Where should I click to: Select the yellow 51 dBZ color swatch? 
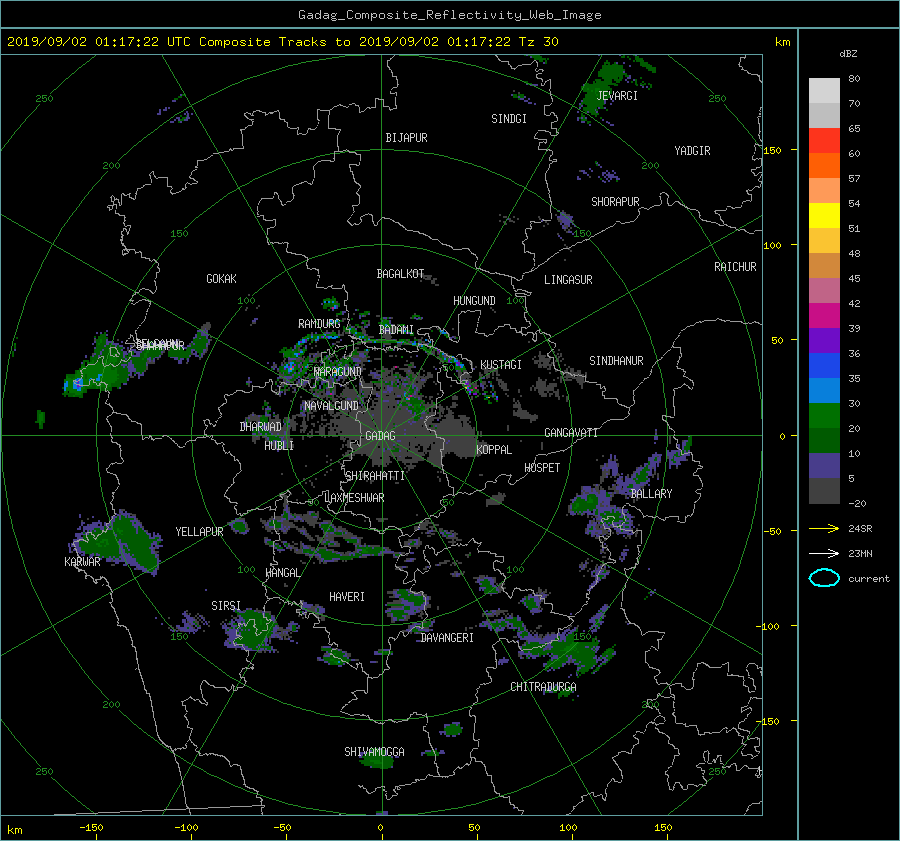point(824,215)
